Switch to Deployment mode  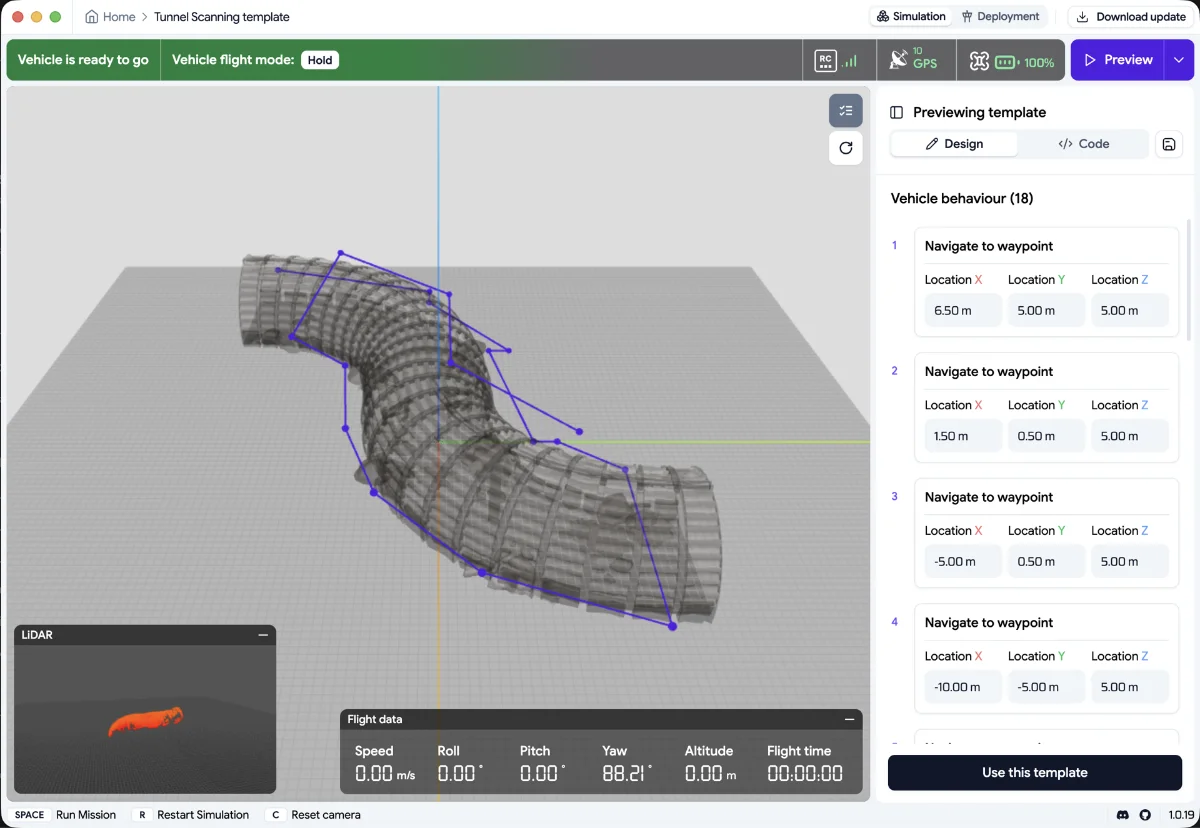[1000, 17]
